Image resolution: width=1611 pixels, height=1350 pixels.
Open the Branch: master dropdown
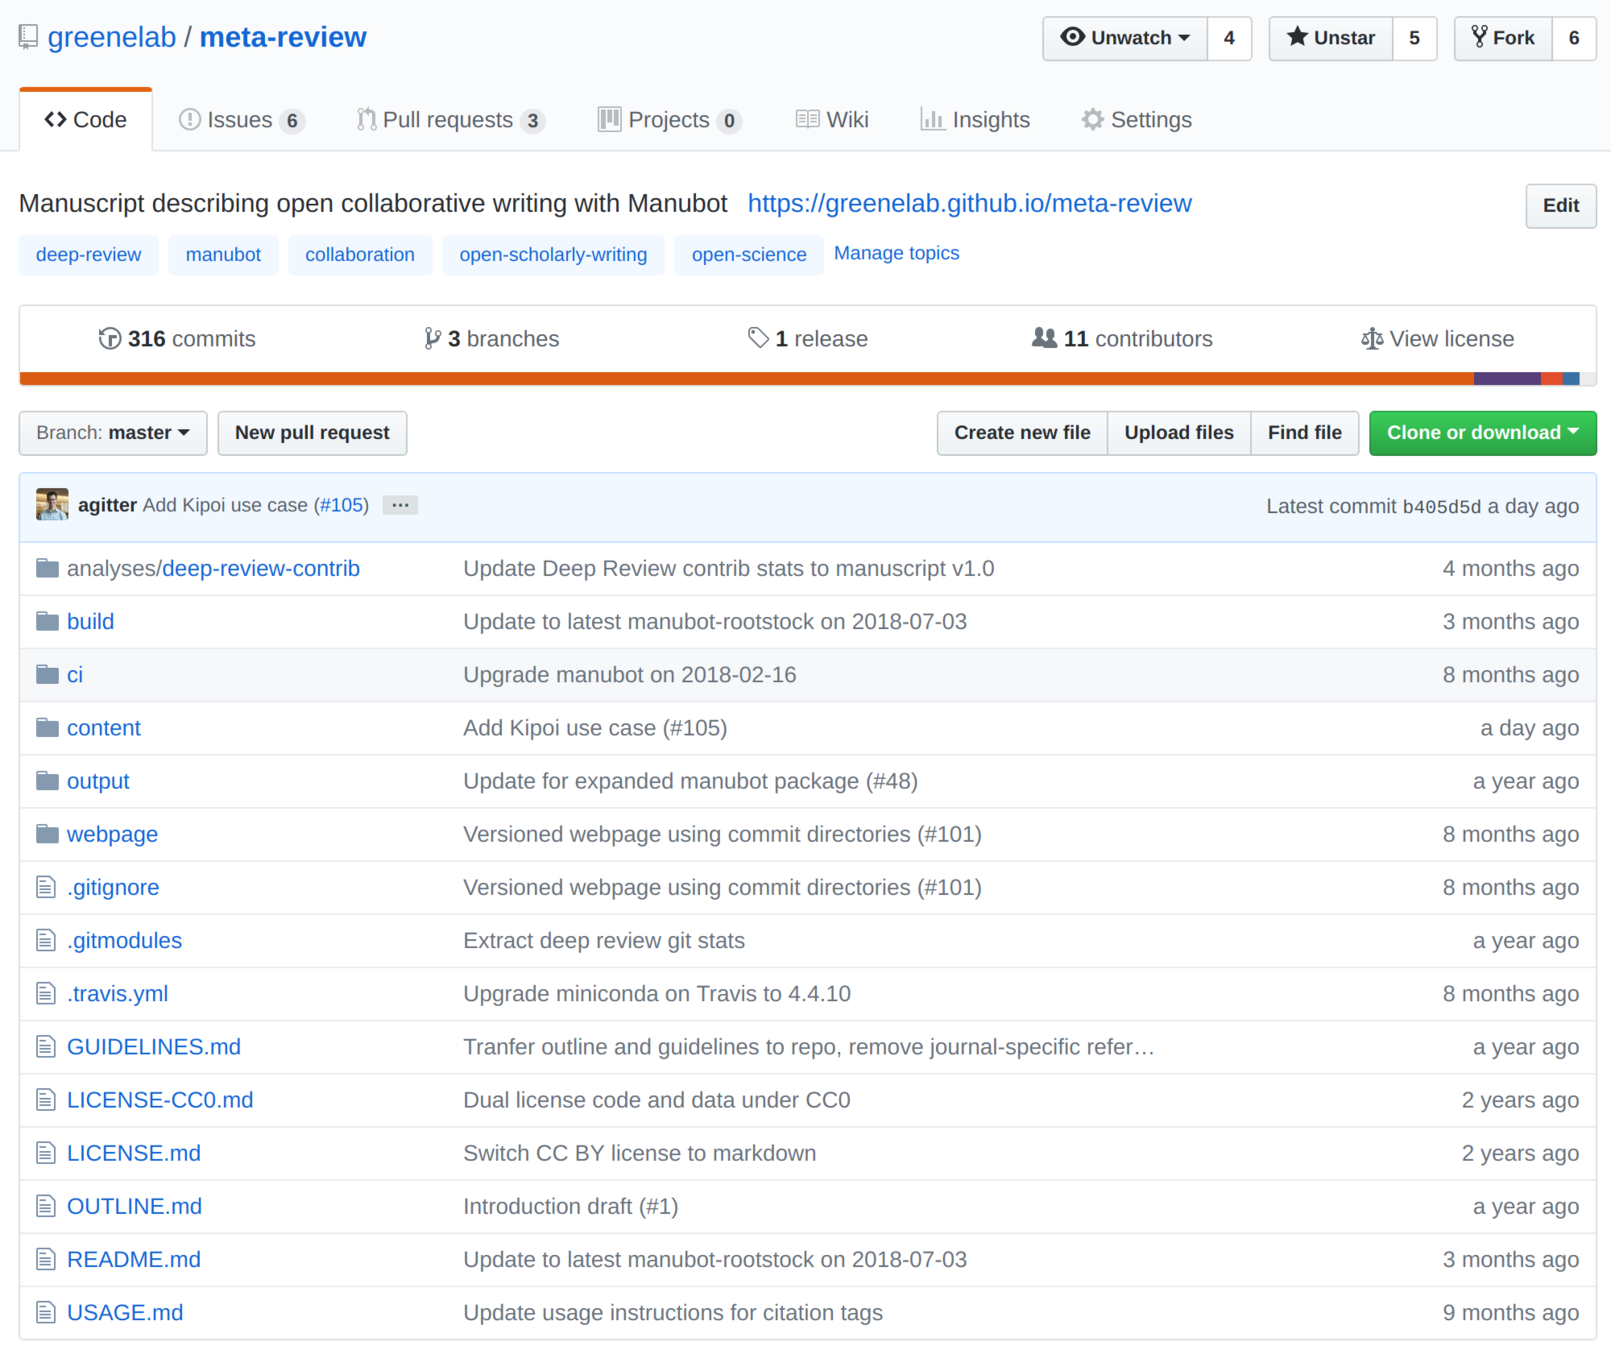coord(113,433)
